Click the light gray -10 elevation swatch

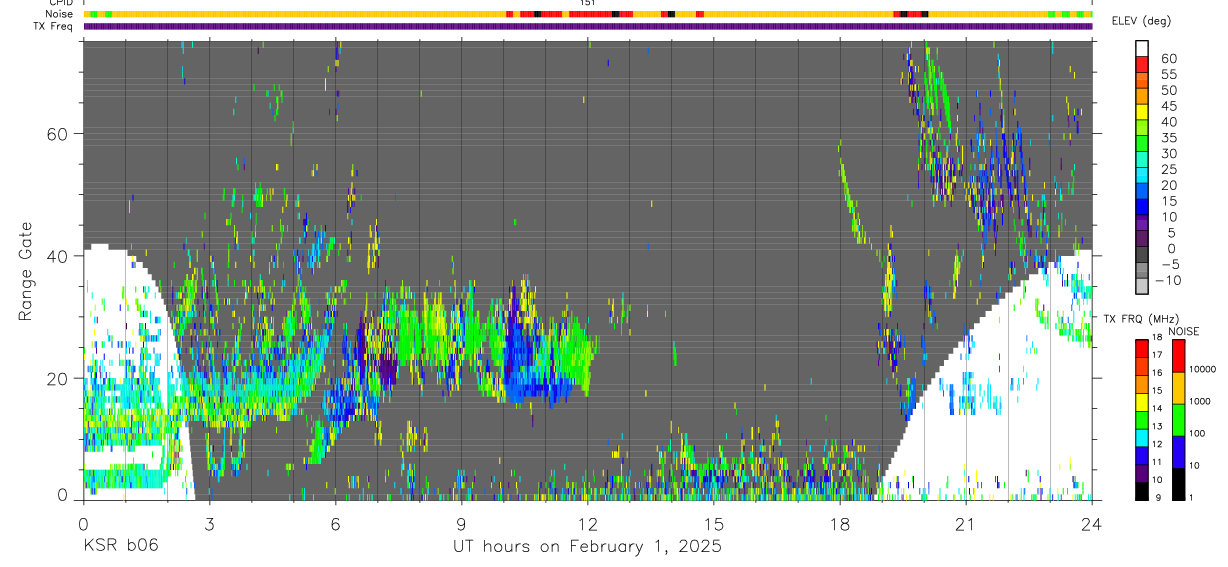click(1143, 288)
